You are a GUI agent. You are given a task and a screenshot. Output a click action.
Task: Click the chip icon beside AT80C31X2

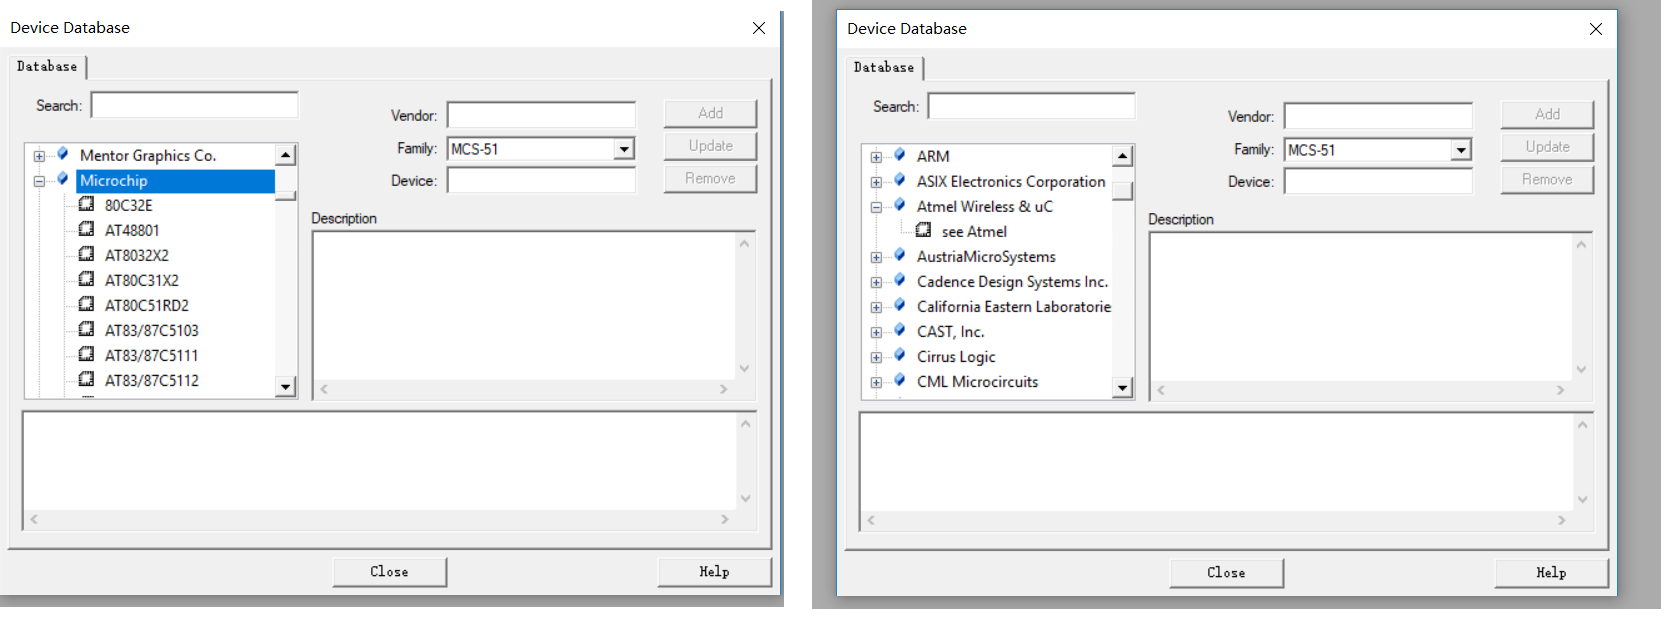click(x=87, y=279)
